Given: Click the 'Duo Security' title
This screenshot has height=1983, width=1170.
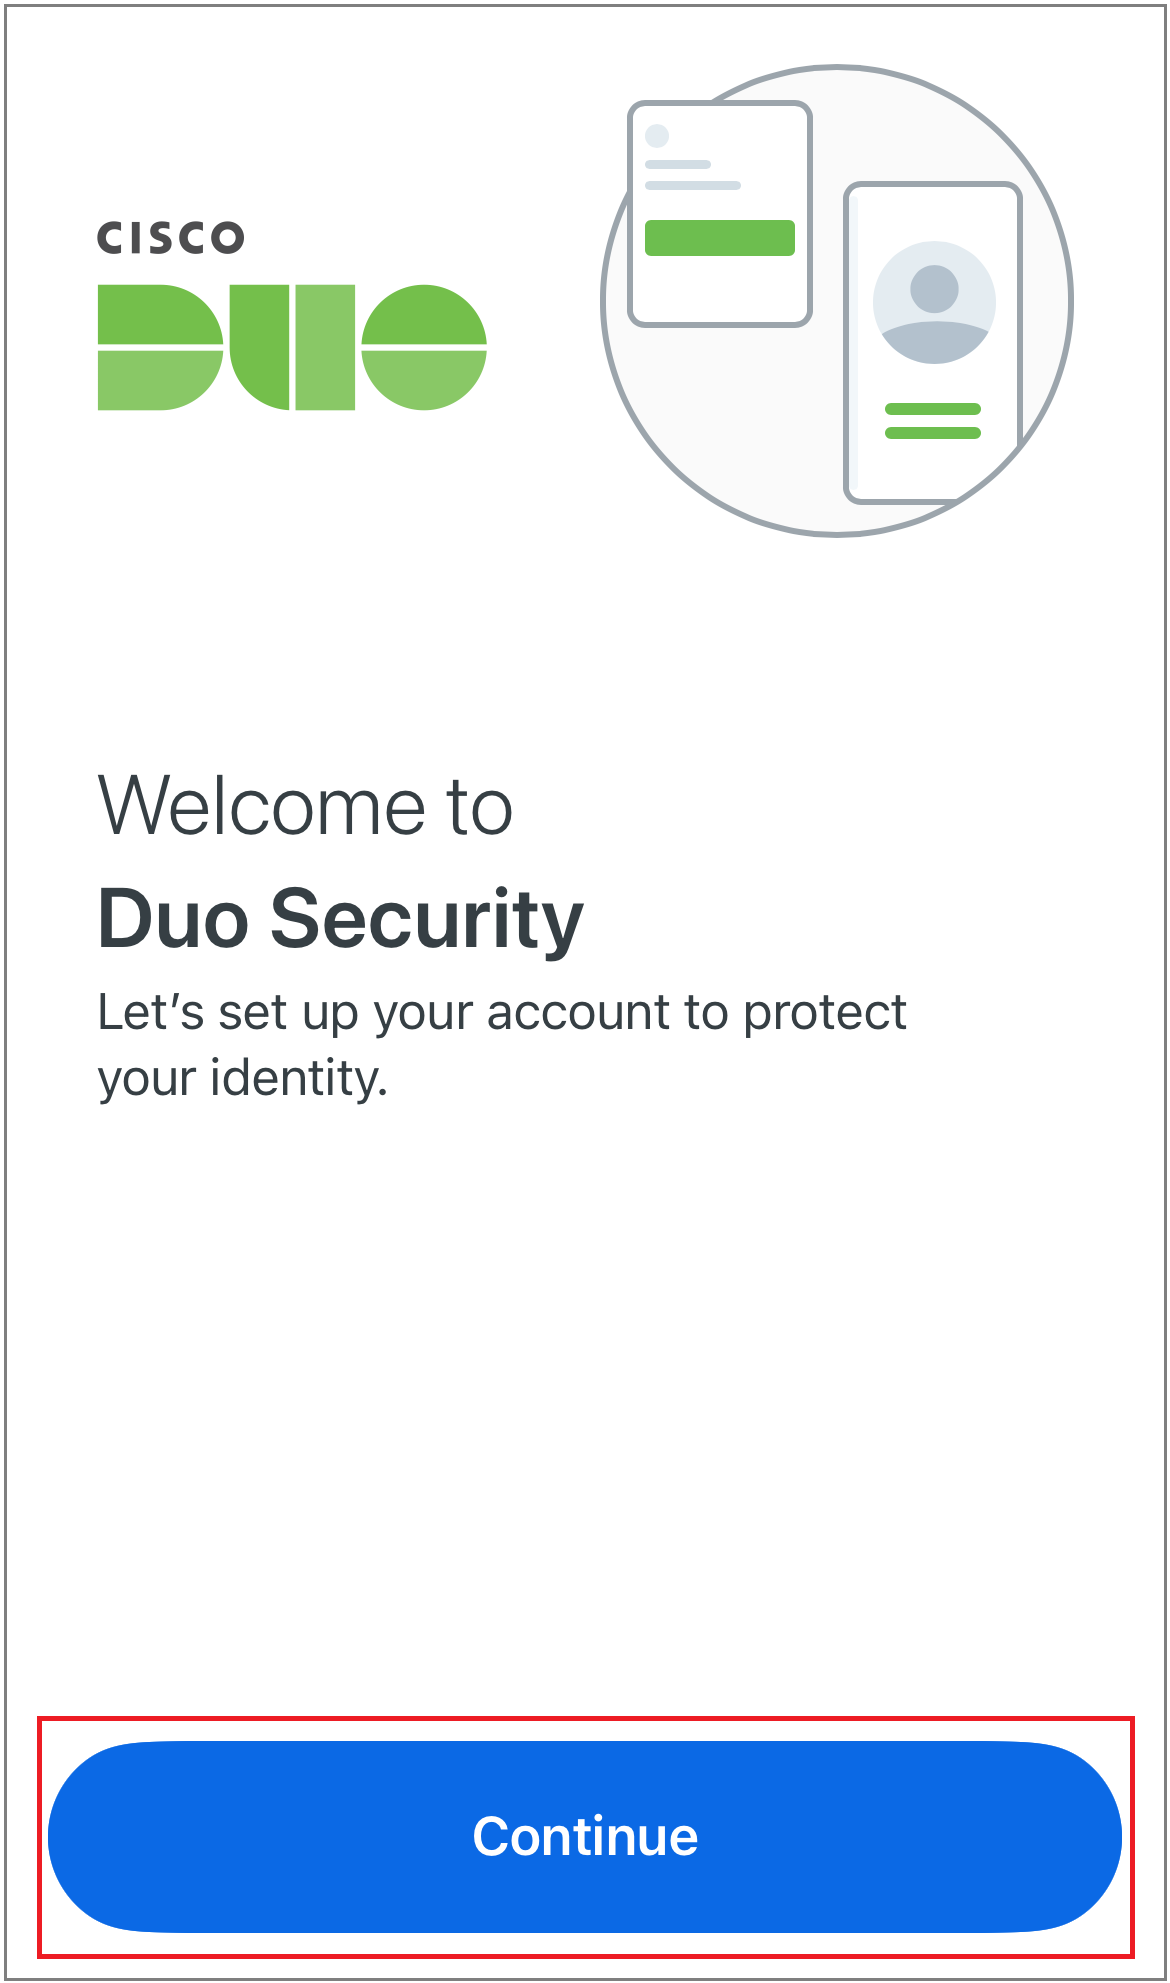Looking at the screenshot, I should coord(341,918).
